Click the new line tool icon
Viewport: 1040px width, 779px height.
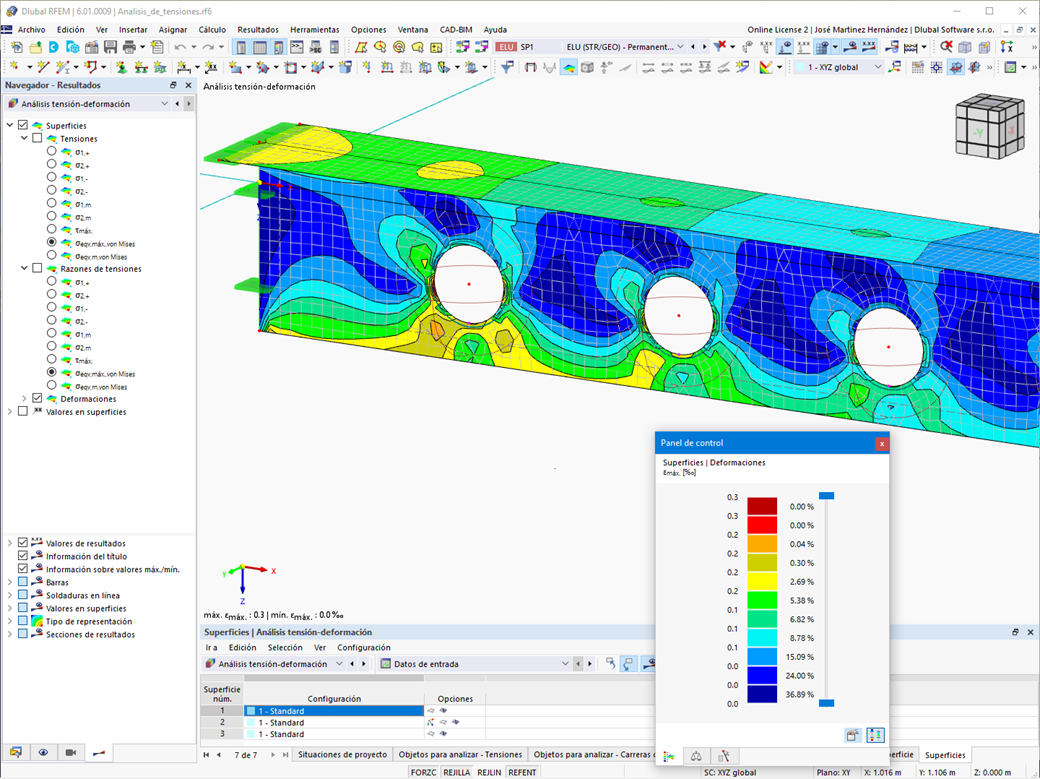click(x=43, y=67)
